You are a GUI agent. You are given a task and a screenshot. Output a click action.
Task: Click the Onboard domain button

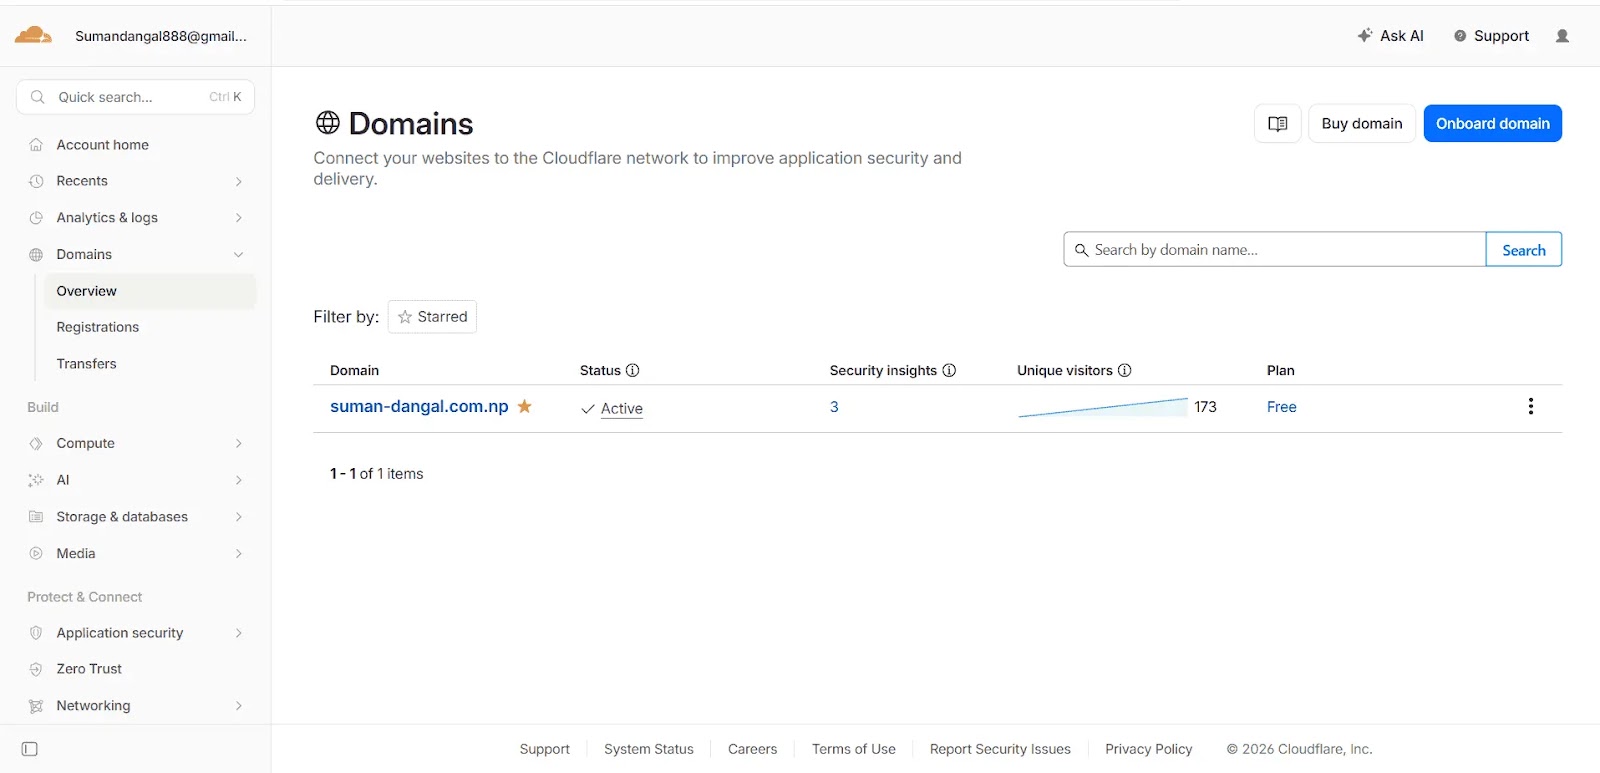point(1493,124)
